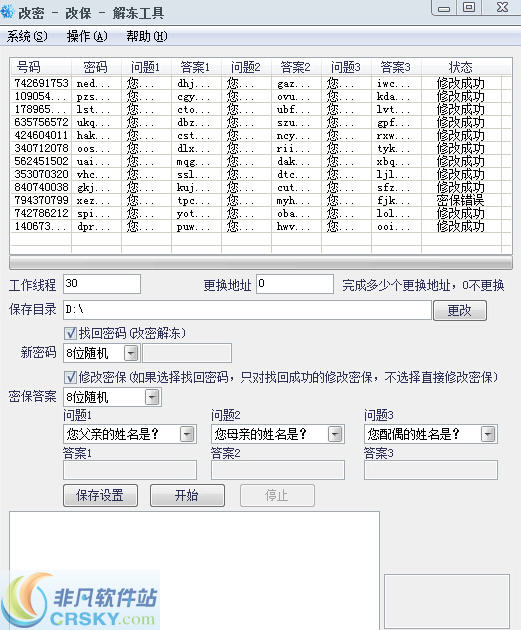This screenshot has width=521, height=630.
Task: Click the 答案2 input field
Action: pos(278,470)
